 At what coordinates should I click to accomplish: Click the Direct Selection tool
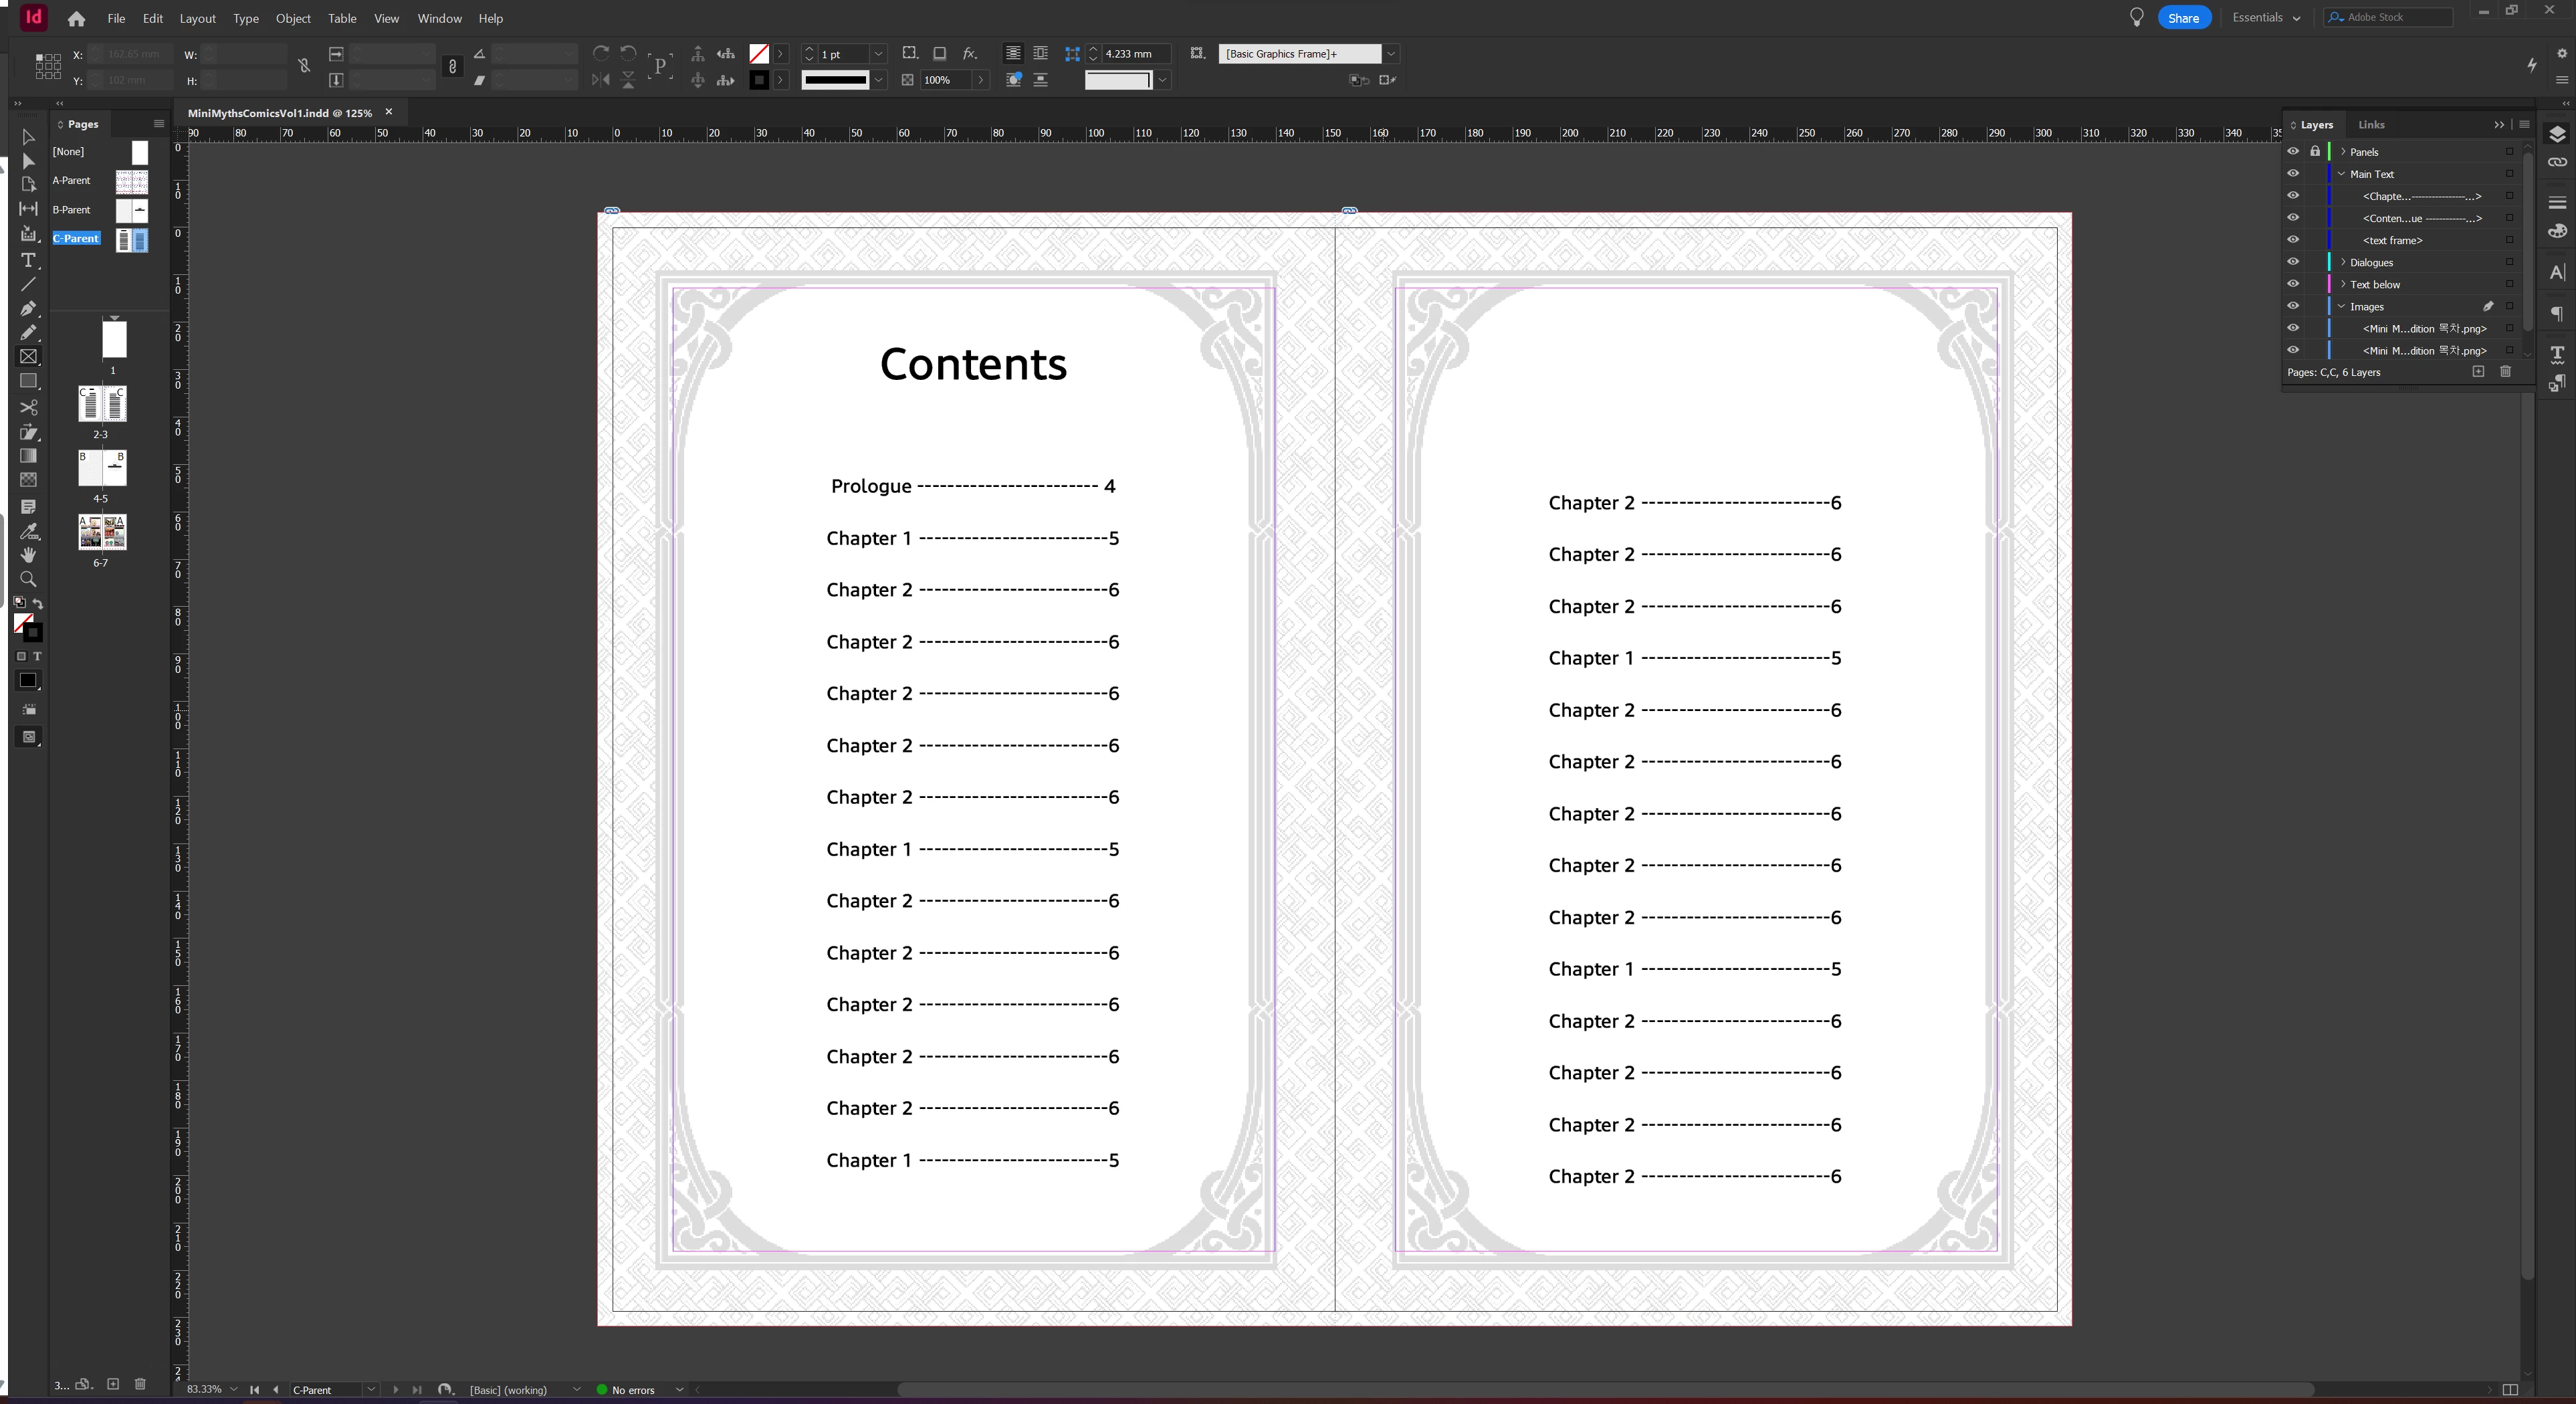[28, 161]
